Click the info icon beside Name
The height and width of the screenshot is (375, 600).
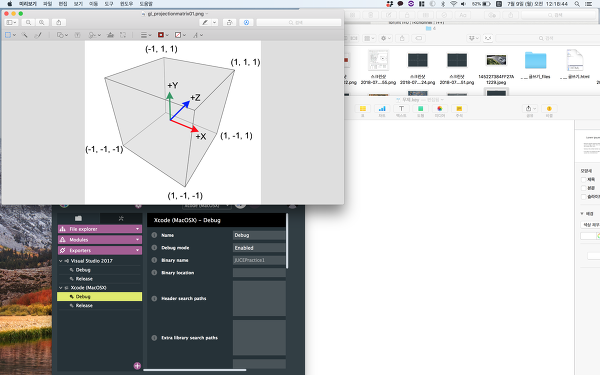tap(154, 235)
